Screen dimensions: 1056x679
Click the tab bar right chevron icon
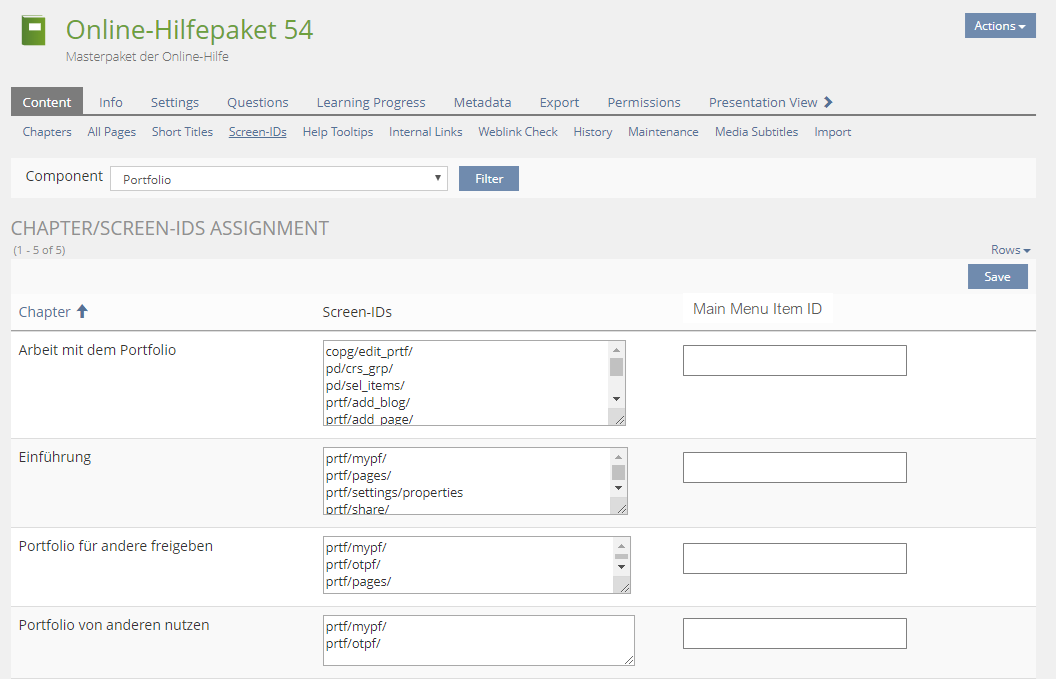click(x=828, y=102)
